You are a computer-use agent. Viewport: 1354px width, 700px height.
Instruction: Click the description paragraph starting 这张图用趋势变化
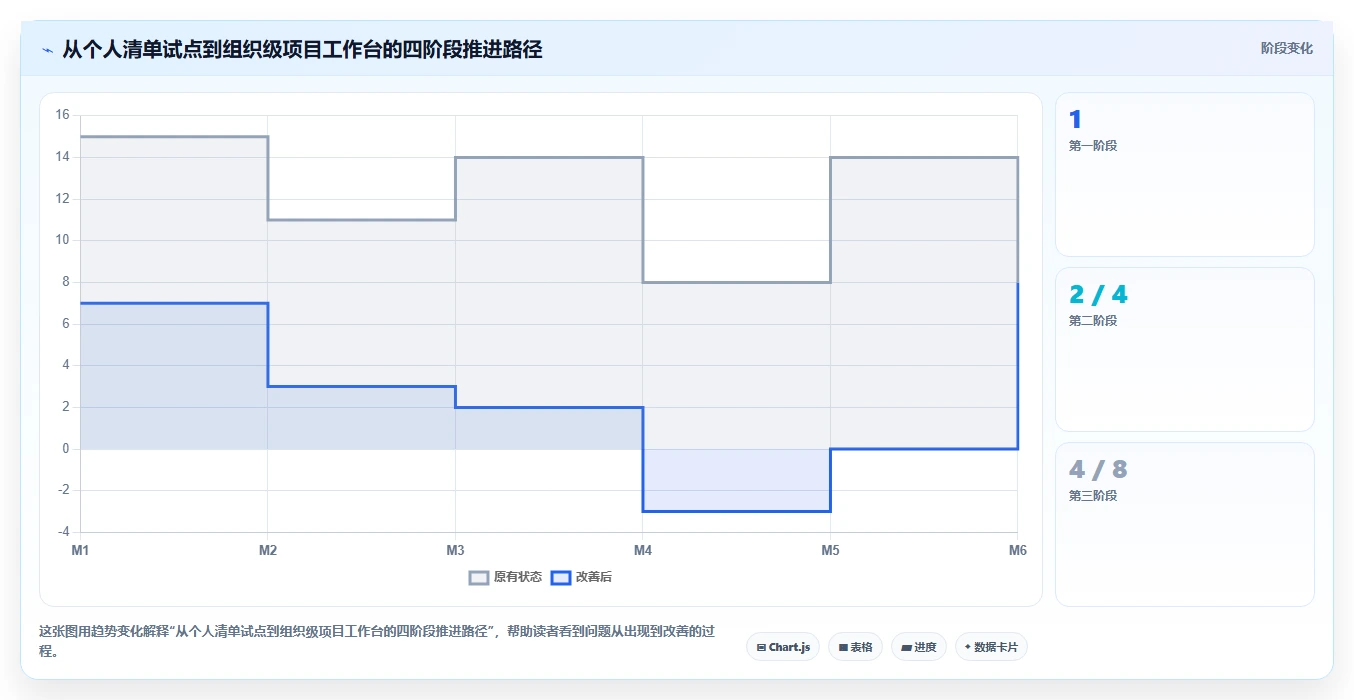[378, 642]
